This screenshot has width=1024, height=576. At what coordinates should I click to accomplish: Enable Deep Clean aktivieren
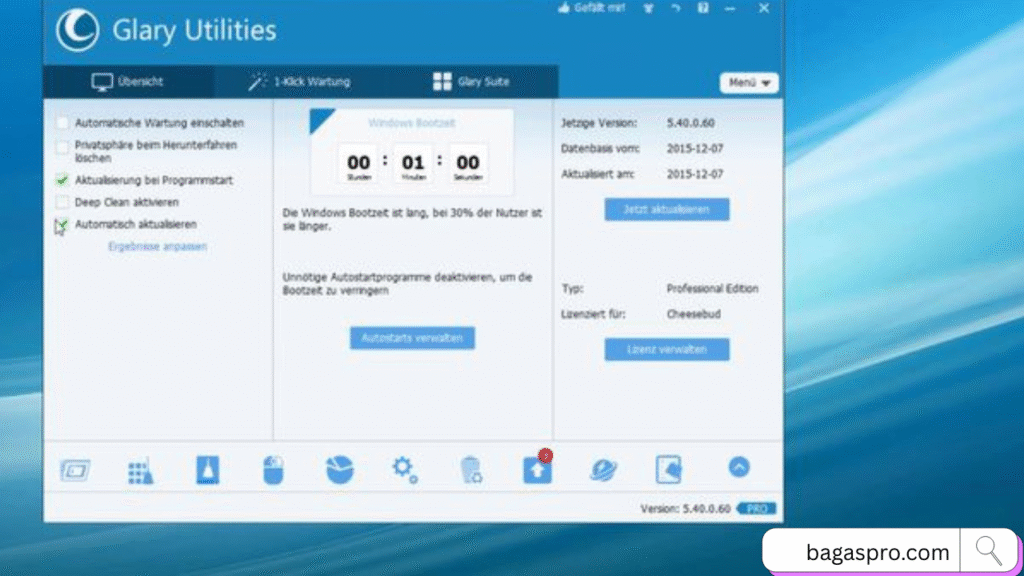pos(63,202)
